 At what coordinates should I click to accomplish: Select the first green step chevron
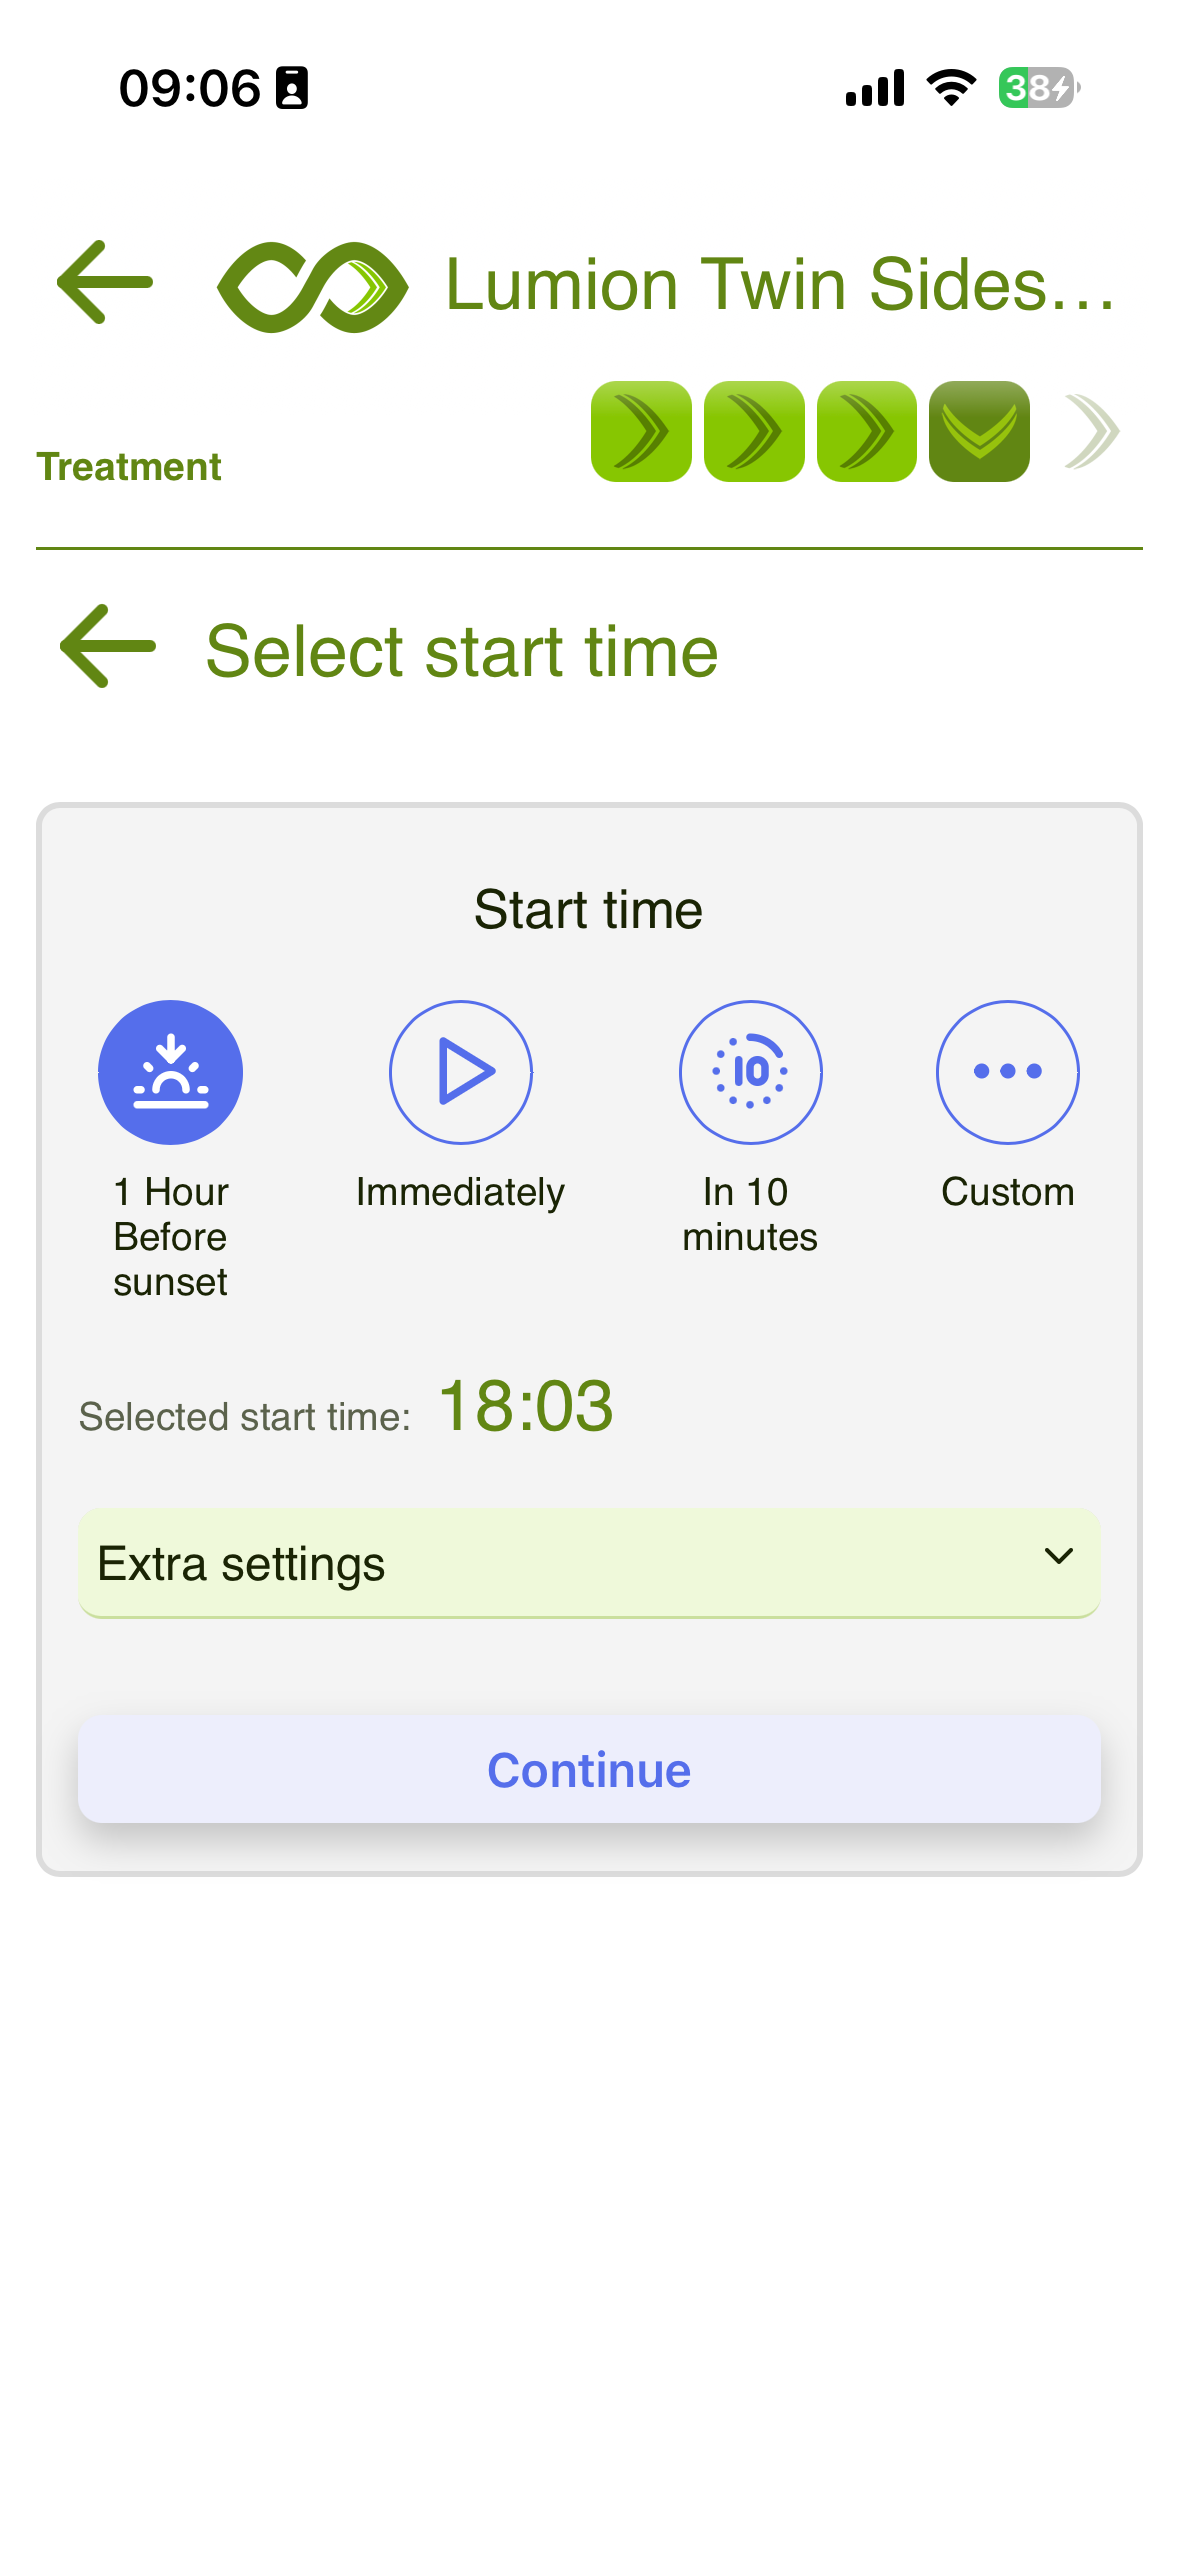point(641,432)
